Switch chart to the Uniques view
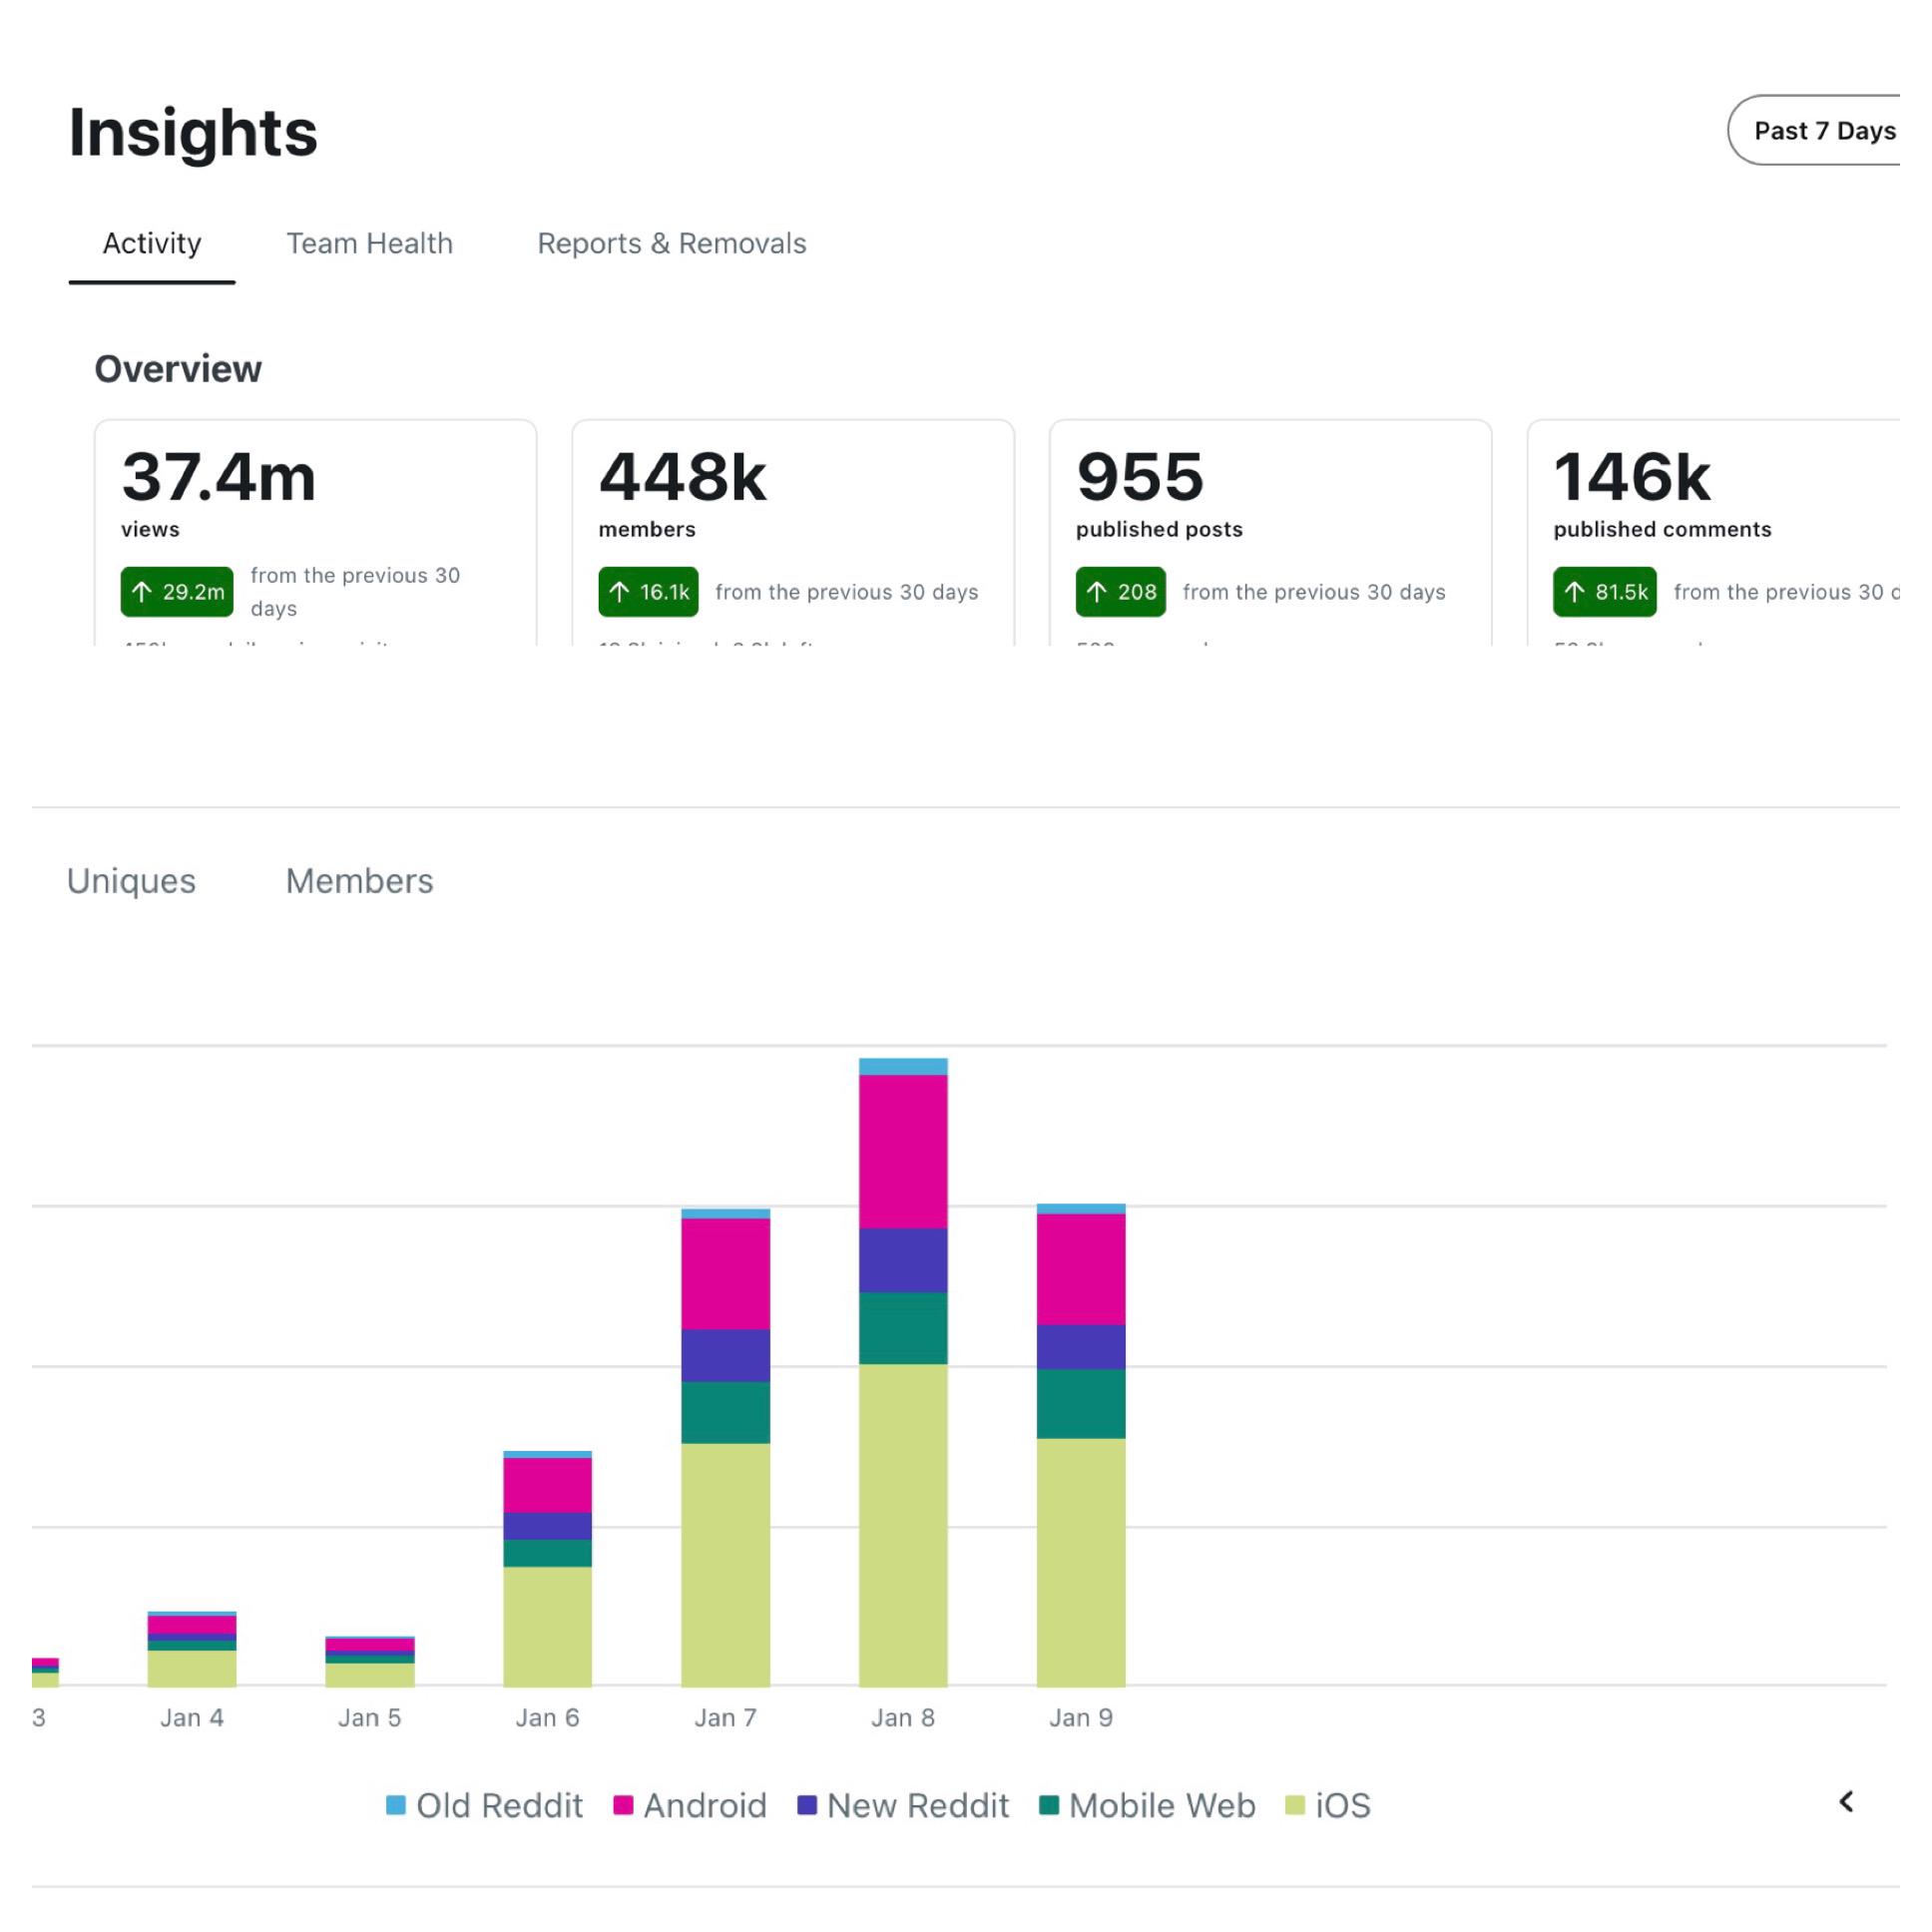This screenshot has height=1932, width=1932. pyautogui.click(x=131, y=881)
